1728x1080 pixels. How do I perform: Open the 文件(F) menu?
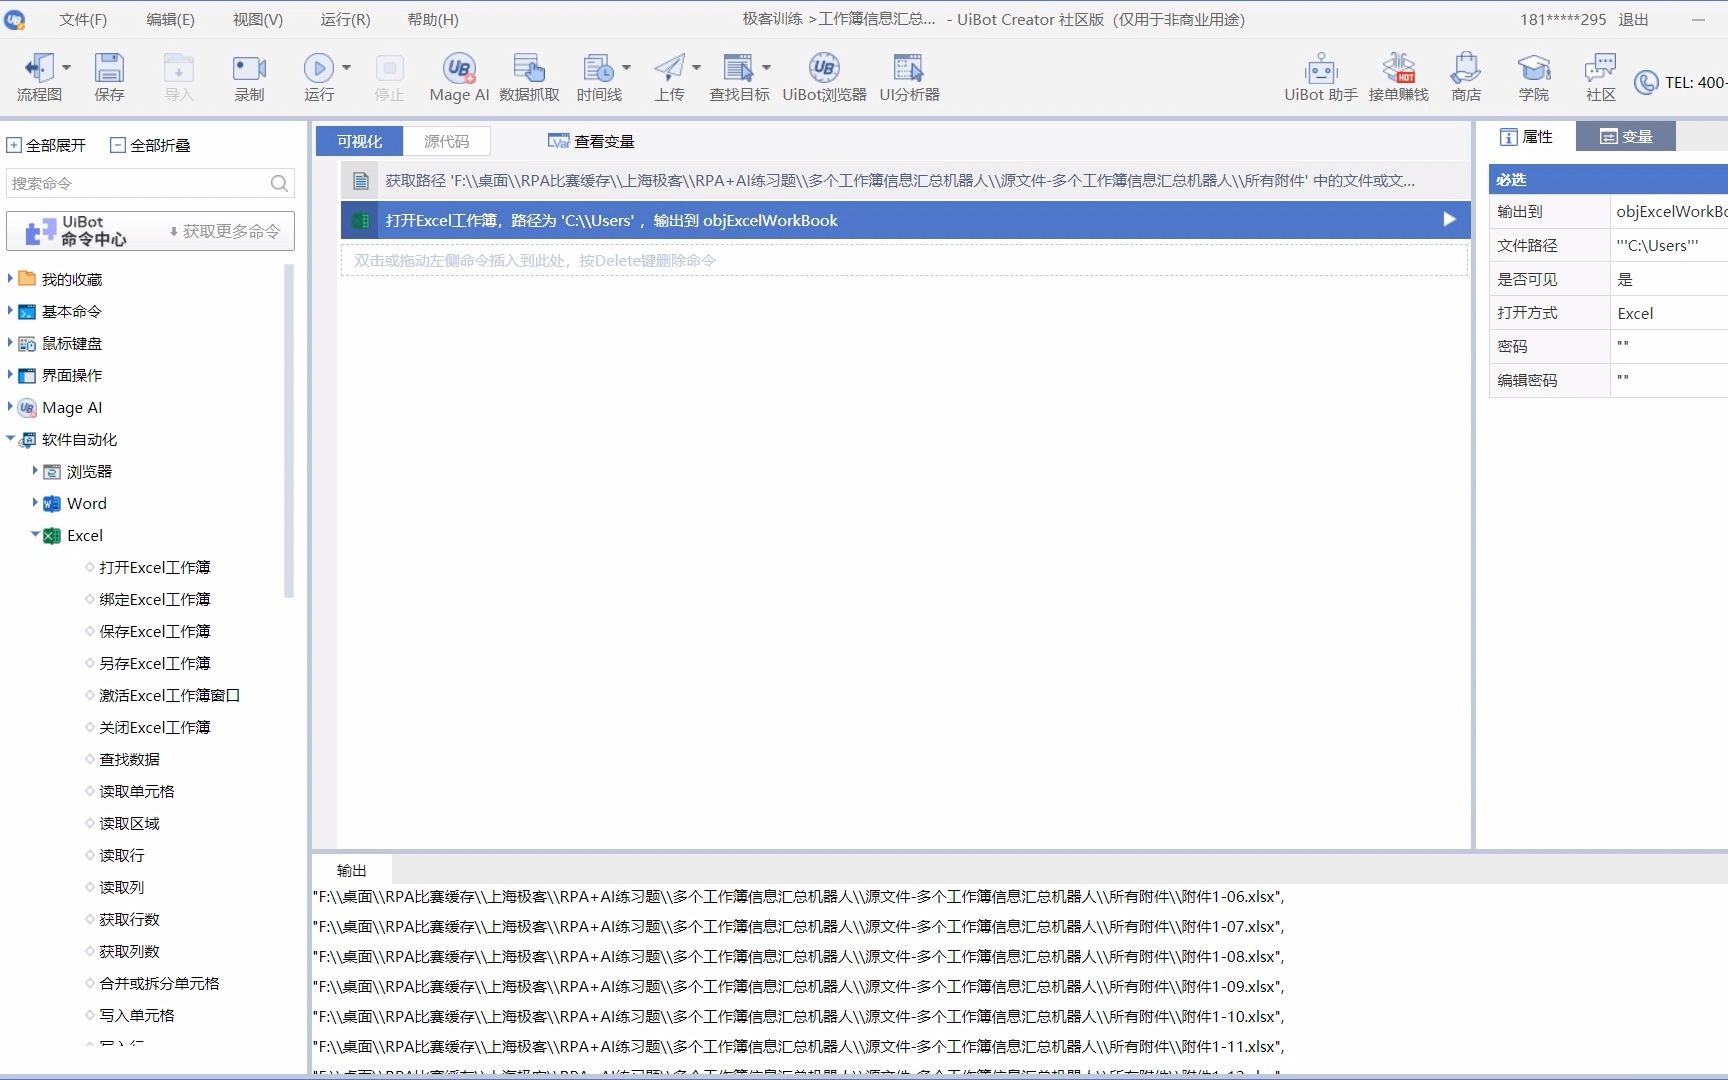click(83, 19)
